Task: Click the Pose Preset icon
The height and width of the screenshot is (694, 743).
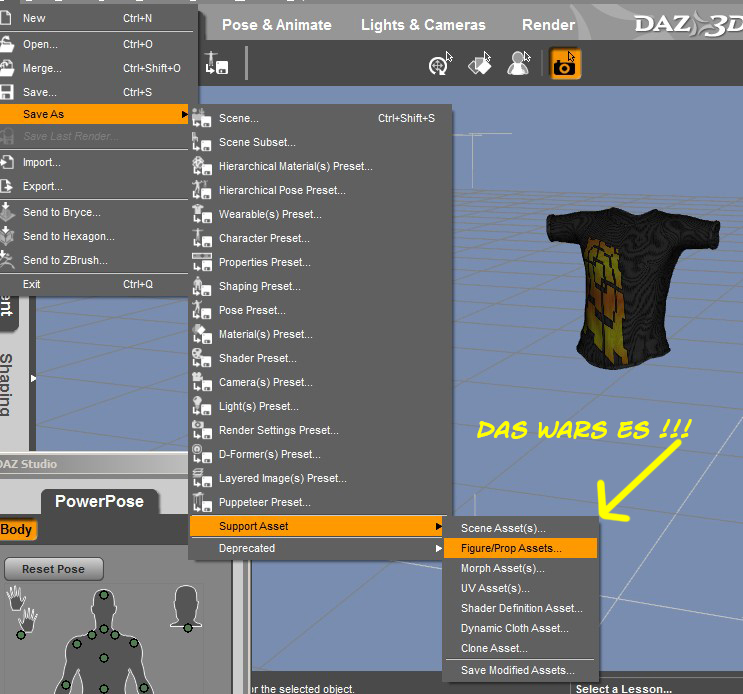Action: pos(201,310)
